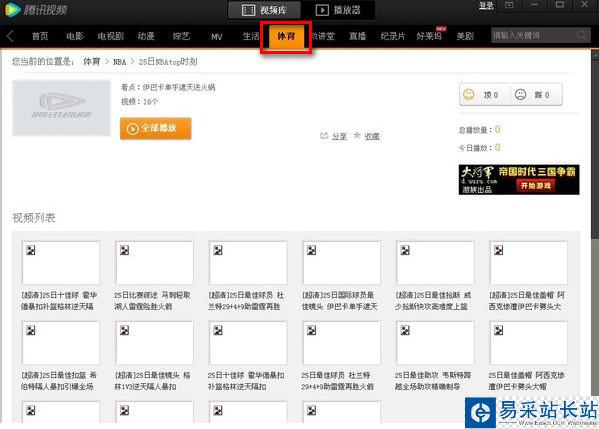Viewport: 599px width, 429px height.
Task: Open thumbnail for 25日最佳球员 杜兰特 second-row
Action: click(x=342, y=343)
